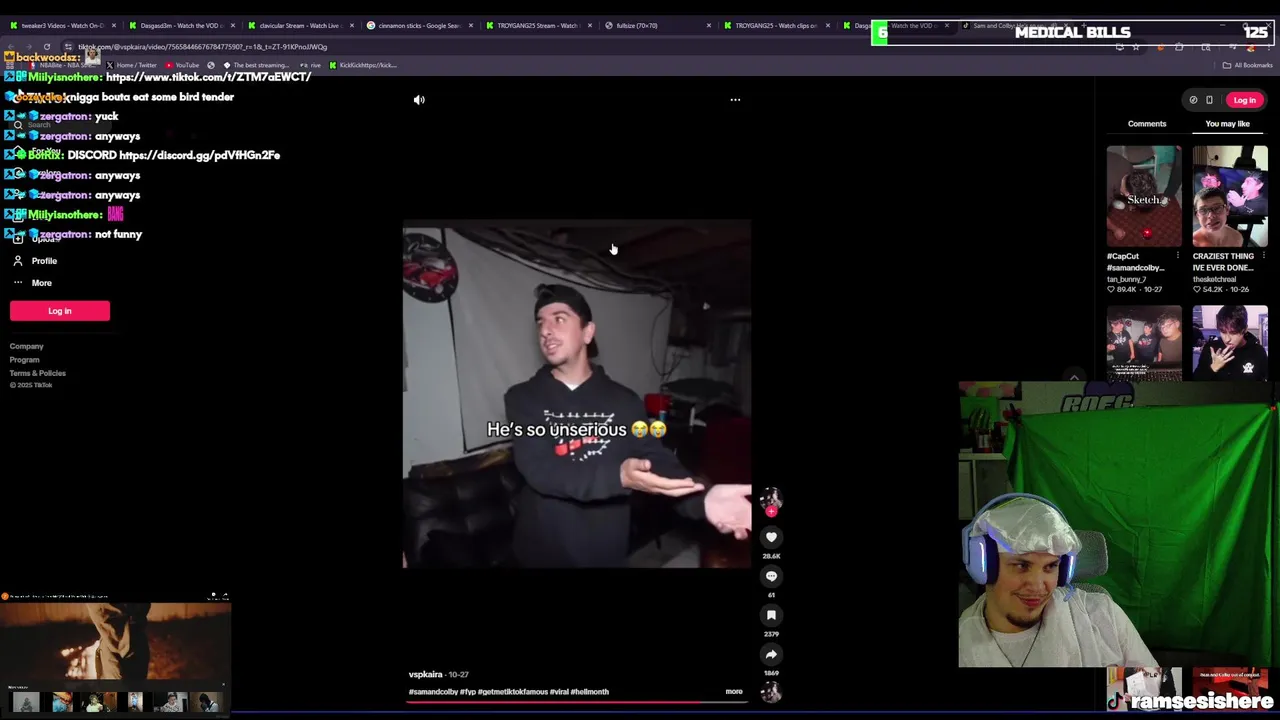1280x720 pixels.
Task: Click the #samandcolby hashtag in the caption
Action: 433,691
